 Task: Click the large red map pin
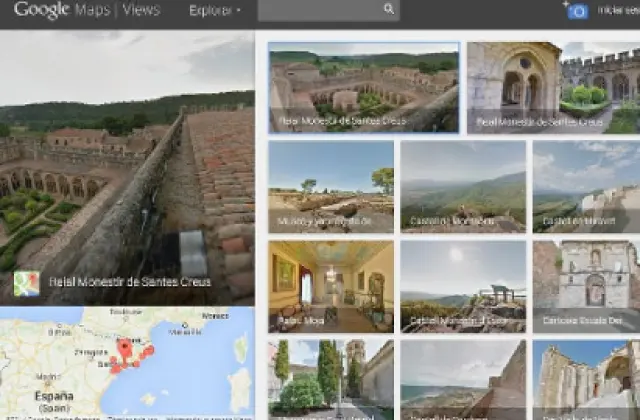coord(125,349)
